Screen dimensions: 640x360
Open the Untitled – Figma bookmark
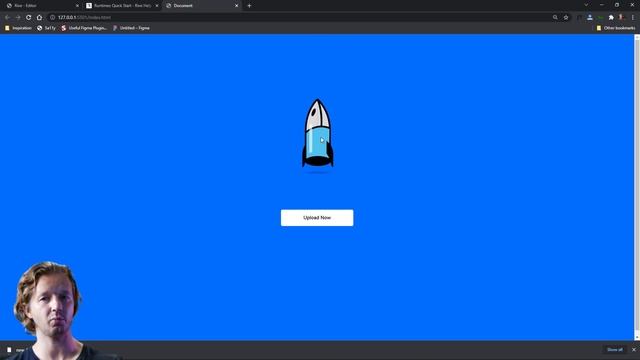coord(131,28)
